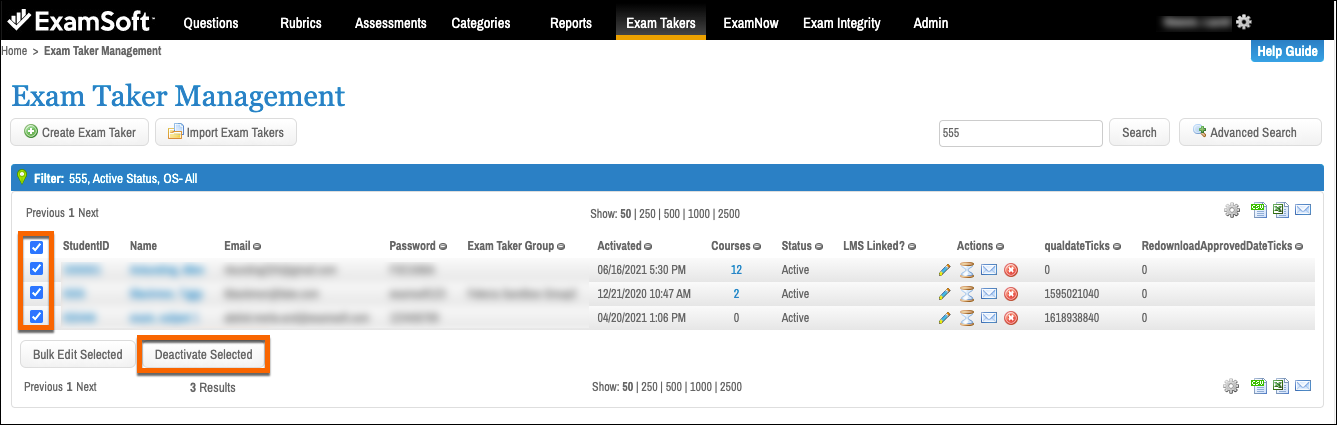
Task: Sort by the Name column header
Action: tap(144, 246)
